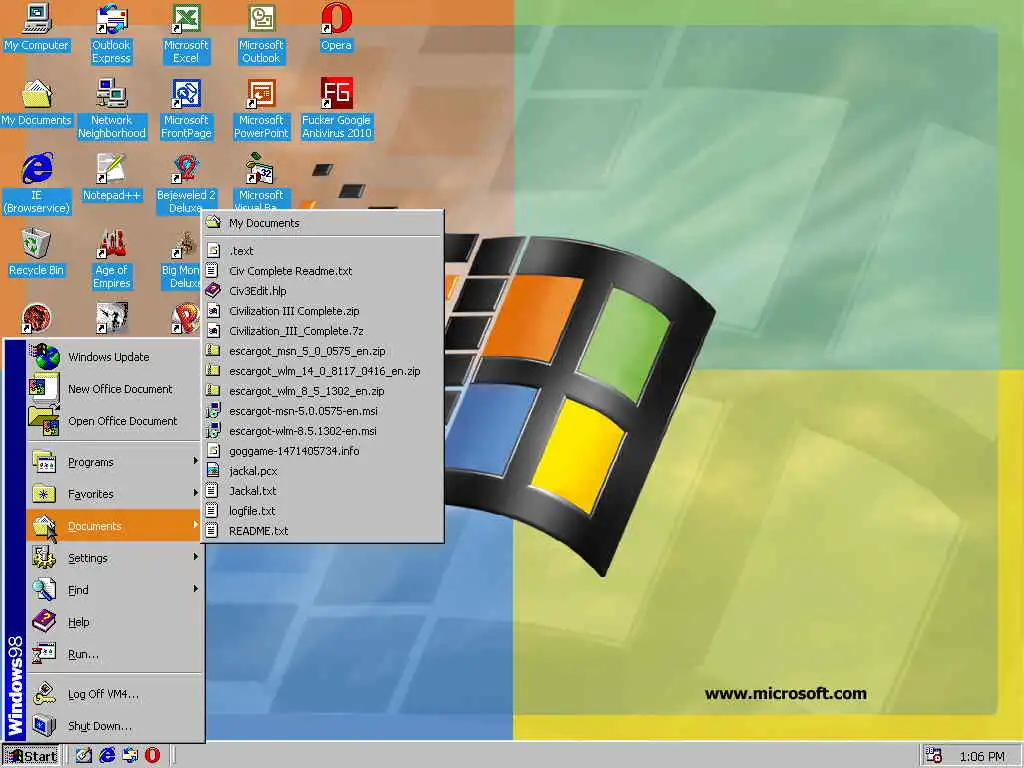Choose Shut Down... in the Start menu
Screen dimensions: 1024x768
(x=114, y=726)
